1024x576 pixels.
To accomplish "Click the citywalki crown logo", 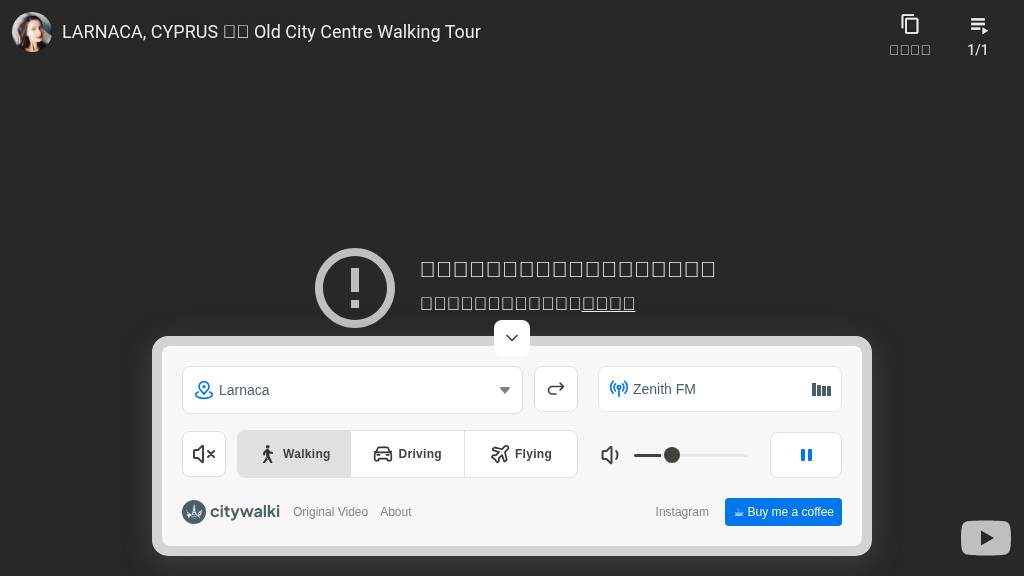I will (x=194, y=512).
